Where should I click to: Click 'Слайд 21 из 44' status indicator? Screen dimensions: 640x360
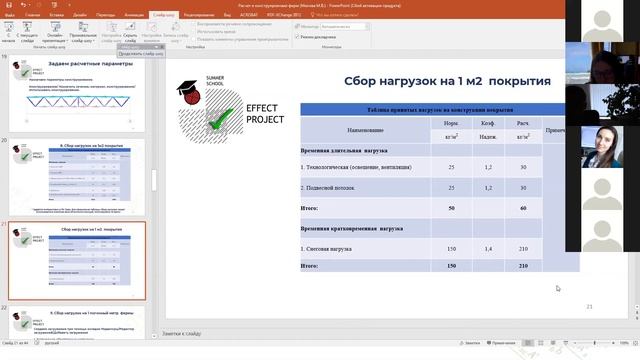(x=15, y=343)
